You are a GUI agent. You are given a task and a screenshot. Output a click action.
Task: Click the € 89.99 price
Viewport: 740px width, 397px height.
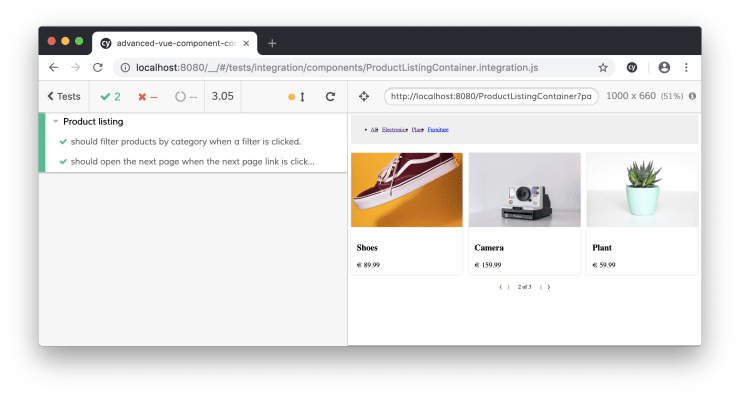click(x=368, y=265)
